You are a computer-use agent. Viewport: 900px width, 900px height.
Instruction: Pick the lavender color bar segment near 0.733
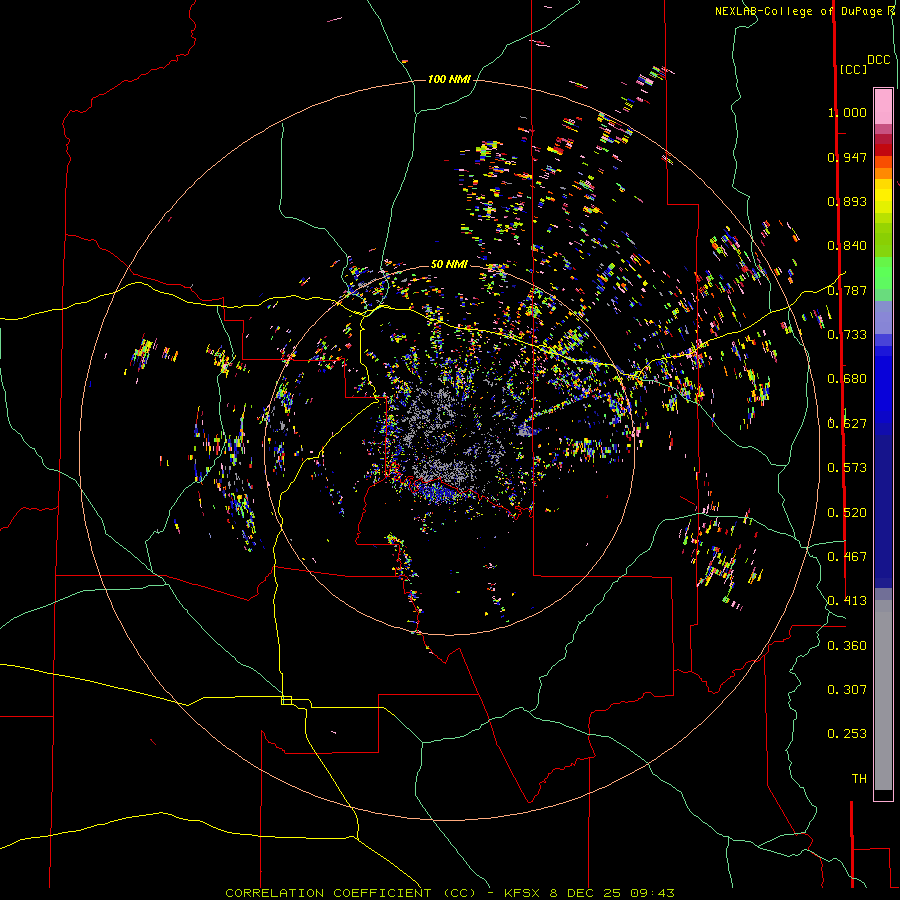[883, 317]
